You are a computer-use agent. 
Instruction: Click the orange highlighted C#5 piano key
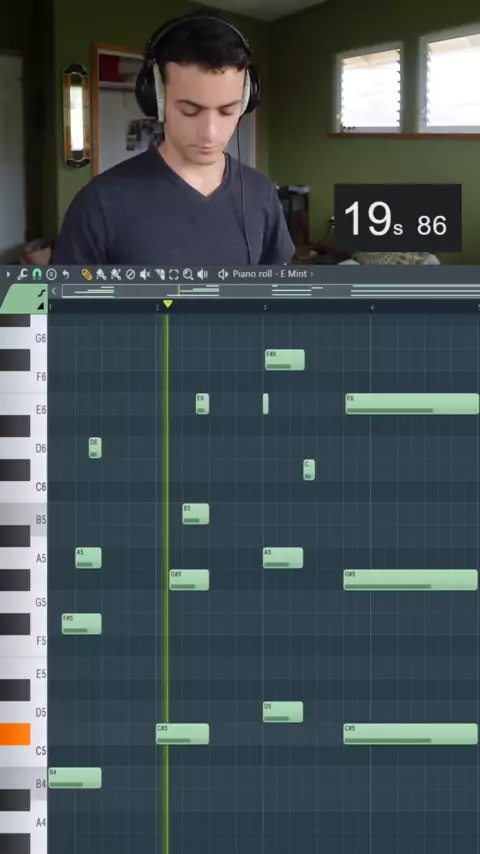click(15, 734)
